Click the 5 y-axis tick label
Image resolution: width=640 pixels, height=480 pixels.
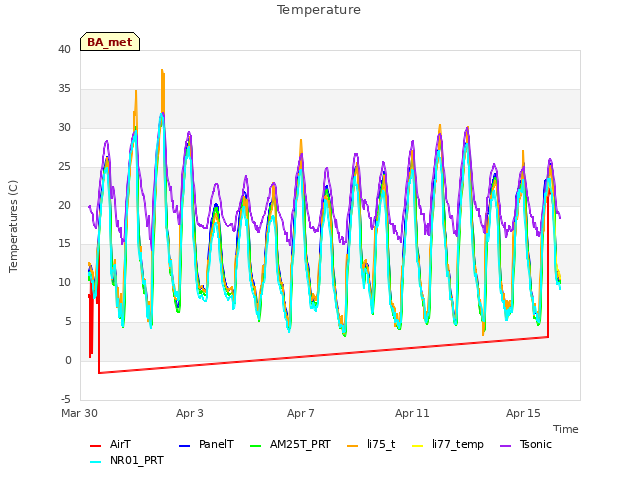coord(68,322)
